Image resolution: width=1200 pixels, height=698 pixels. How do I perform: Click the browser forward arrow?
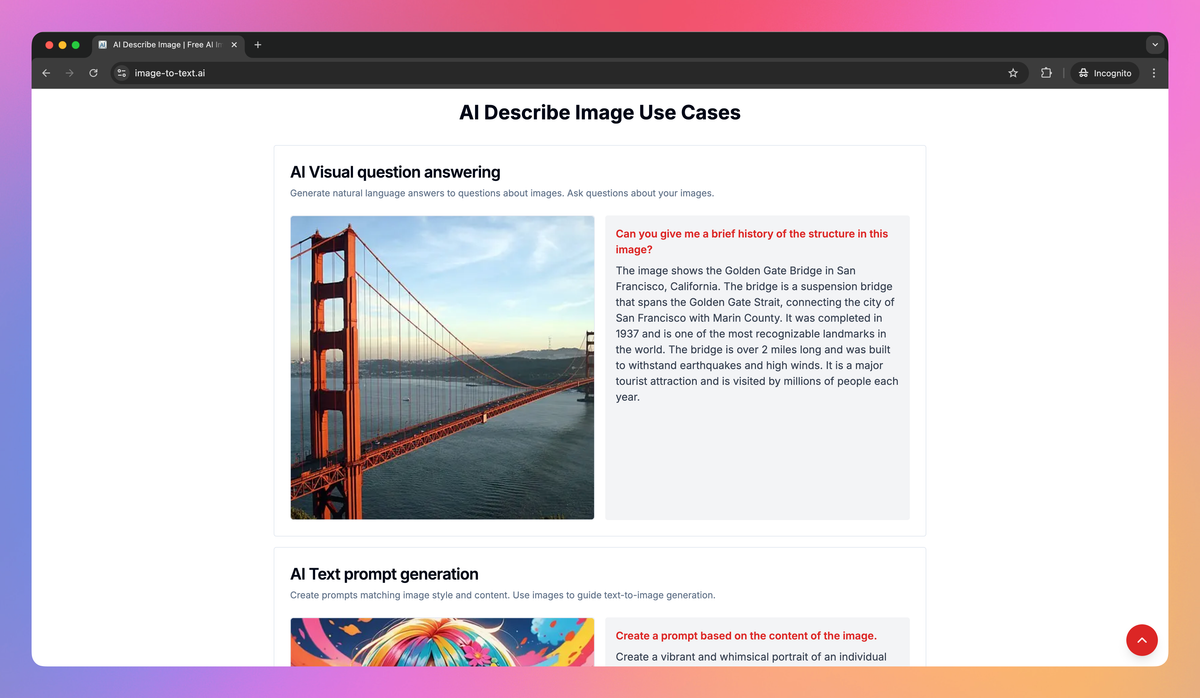(x=70, y=73)
